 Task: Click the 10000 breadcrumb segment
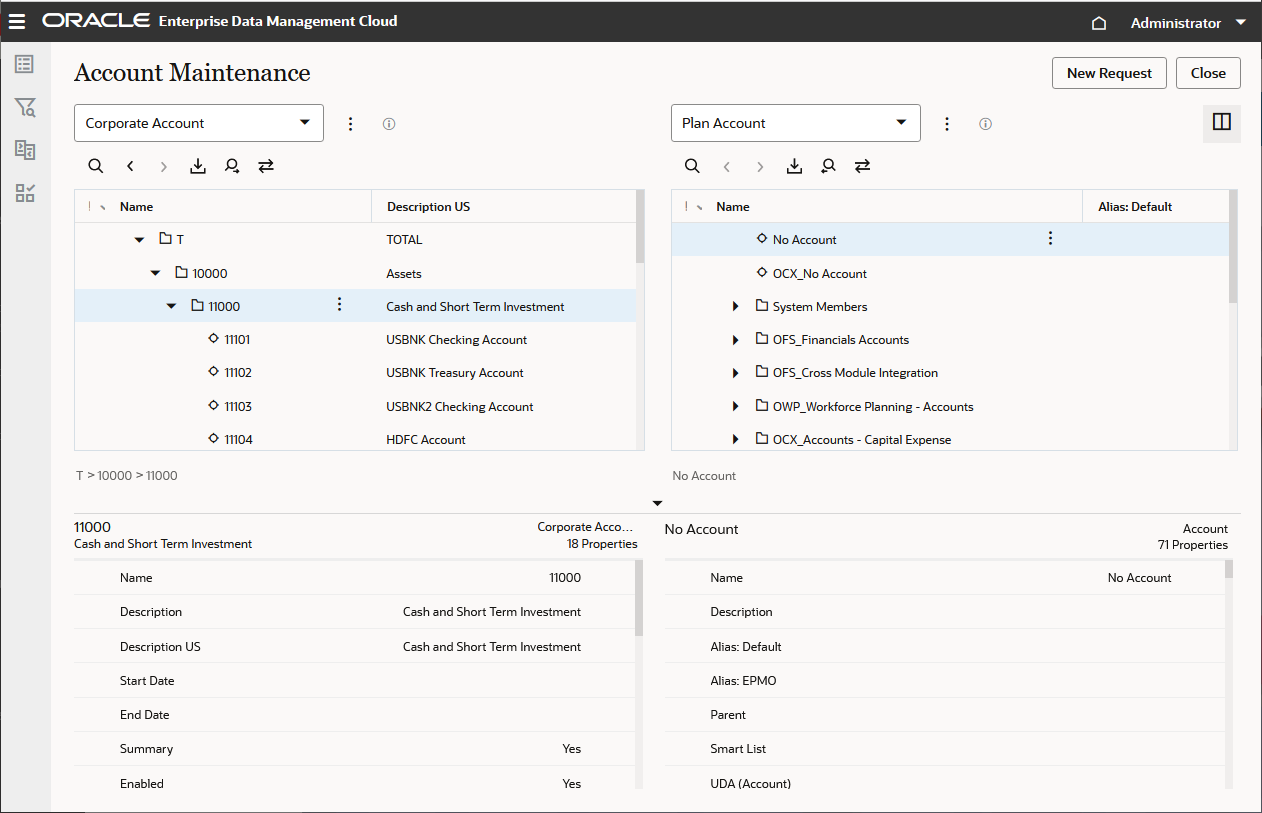pyautogui.click(x=114, y=476)
